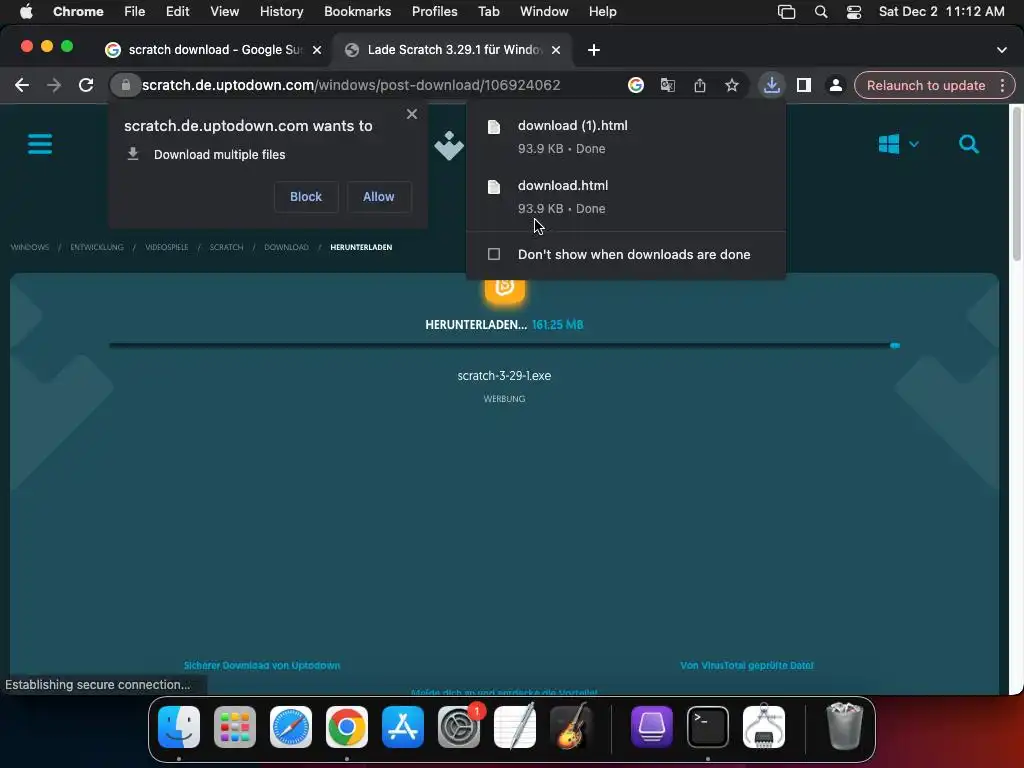Bookmark this page with the star icon
This screenshot has width=1024, height=768.
(x=731, y=86)
